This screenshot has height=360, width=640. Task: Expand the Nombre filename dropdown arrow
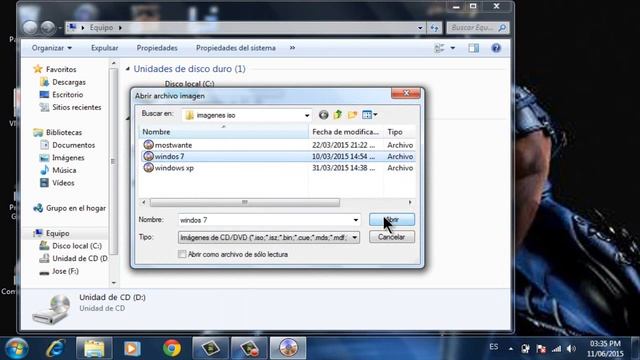[356, 220]
